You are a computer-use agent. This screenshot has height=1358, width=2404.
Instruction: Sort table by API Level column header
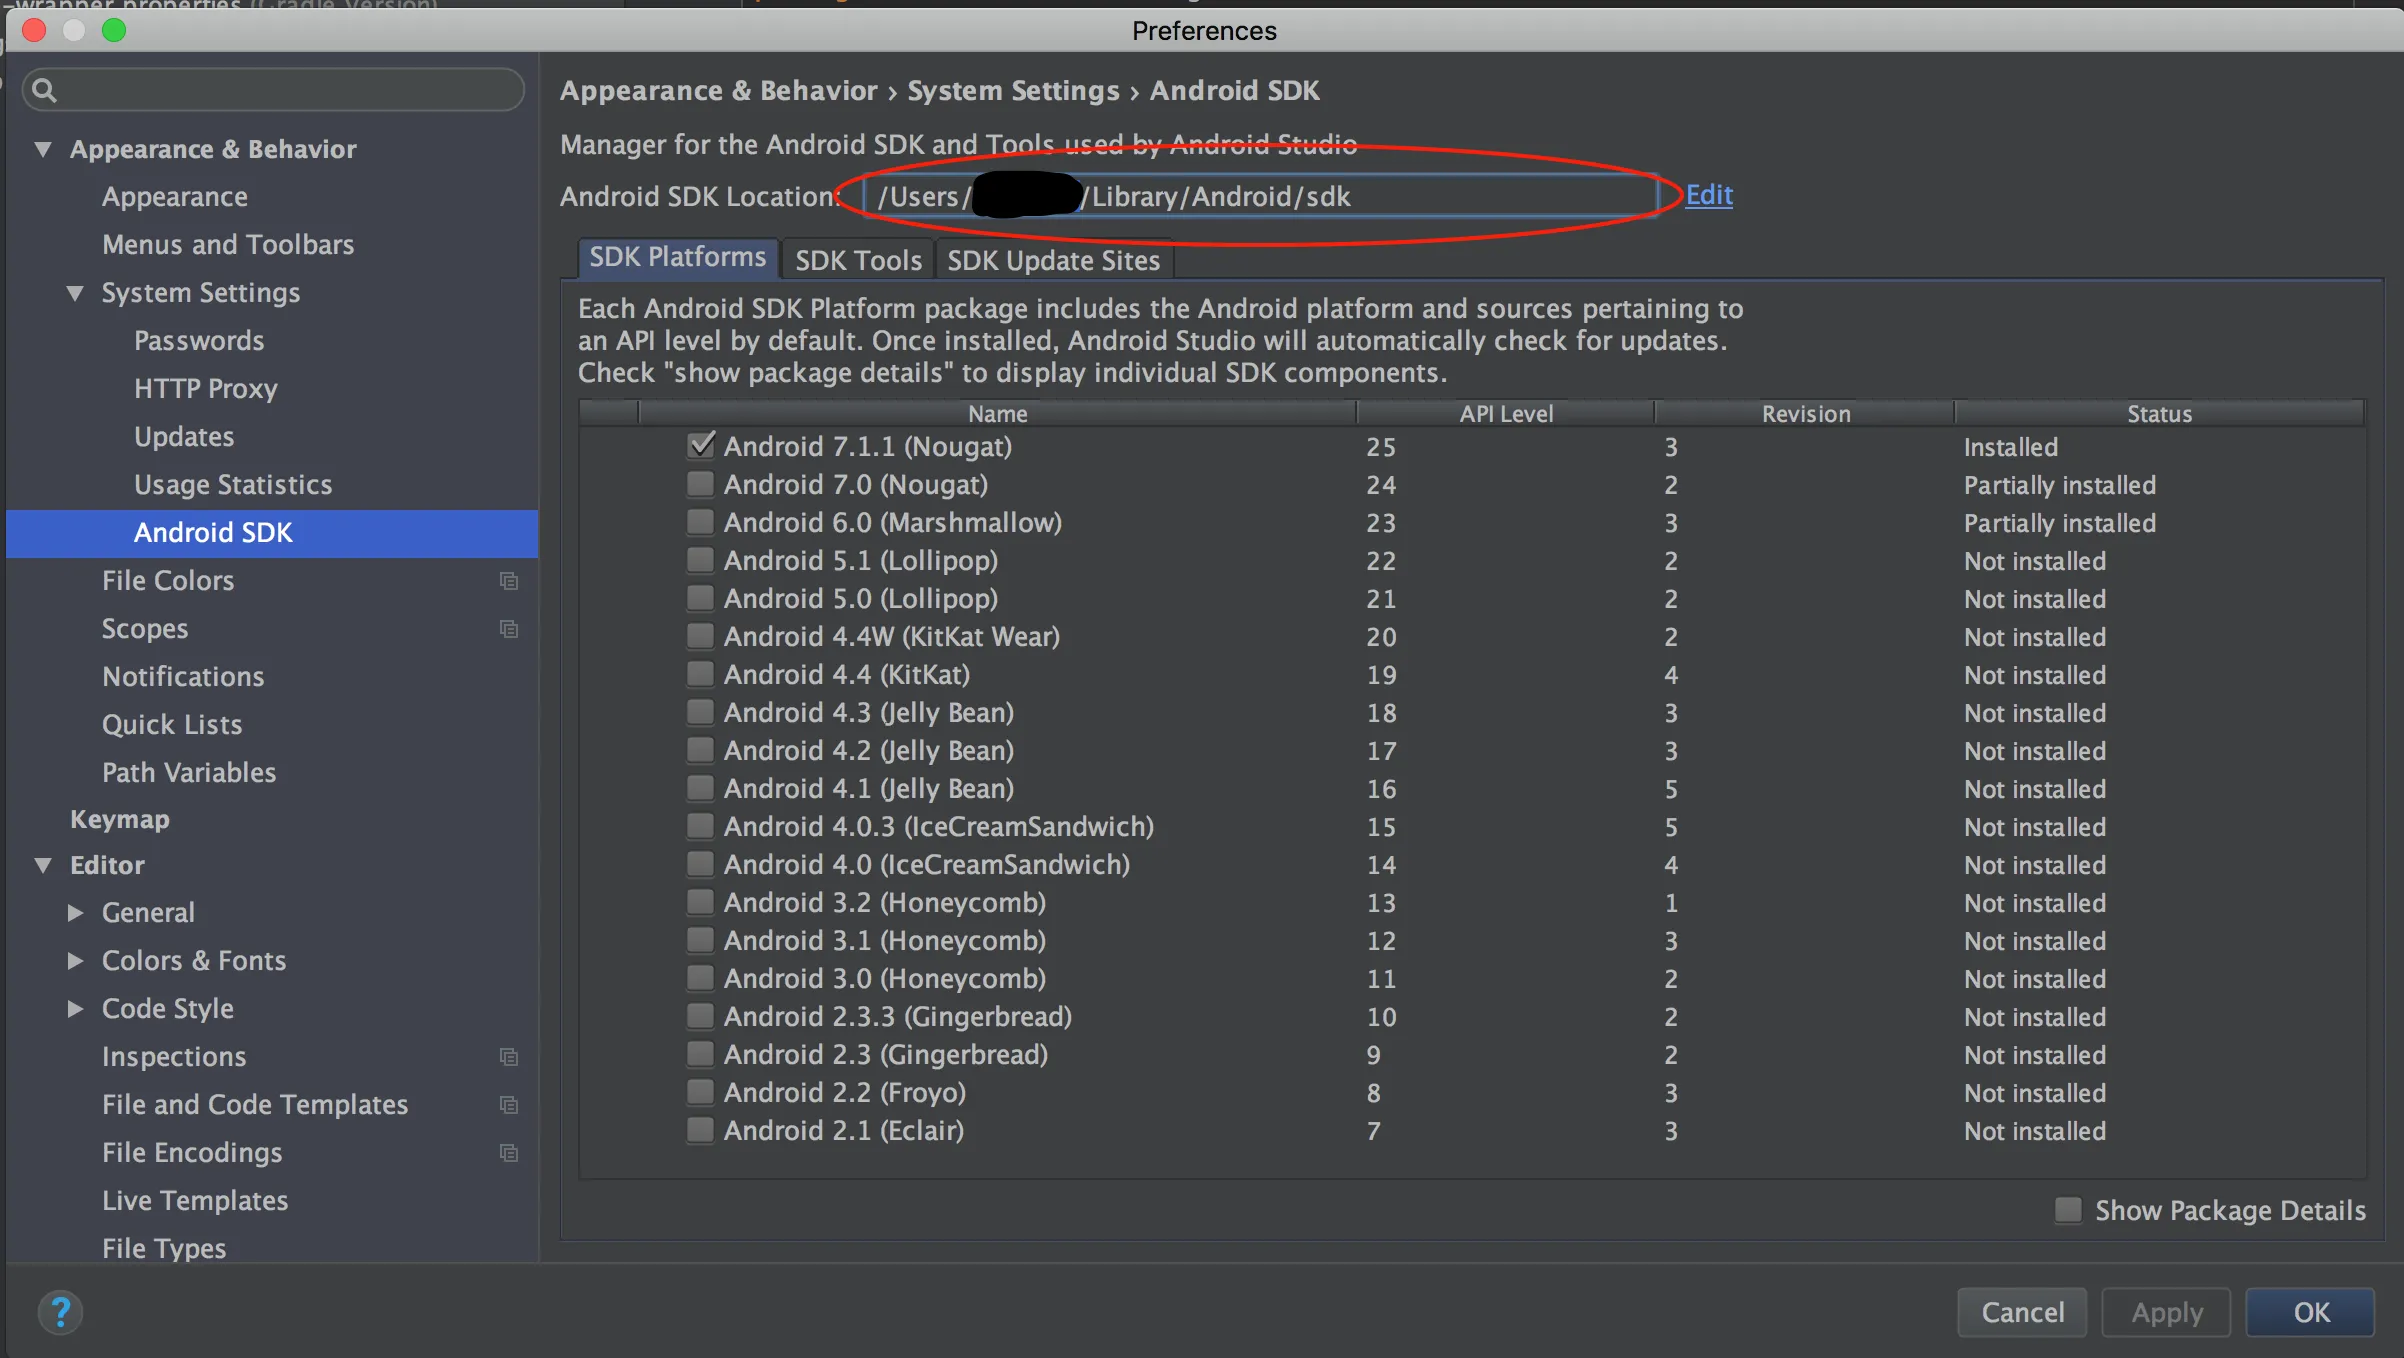[x=1505, y=413]
